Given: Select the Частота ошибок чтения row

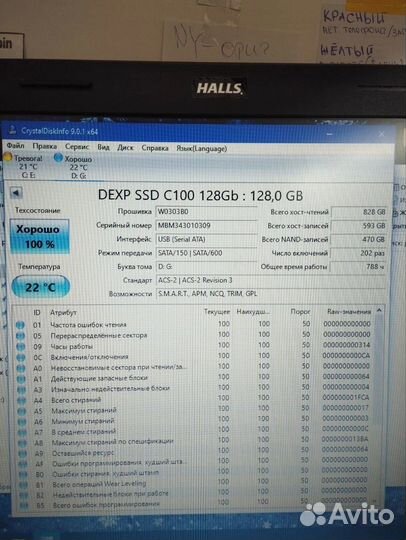Looking at the screenshot, I should point(194,324).
